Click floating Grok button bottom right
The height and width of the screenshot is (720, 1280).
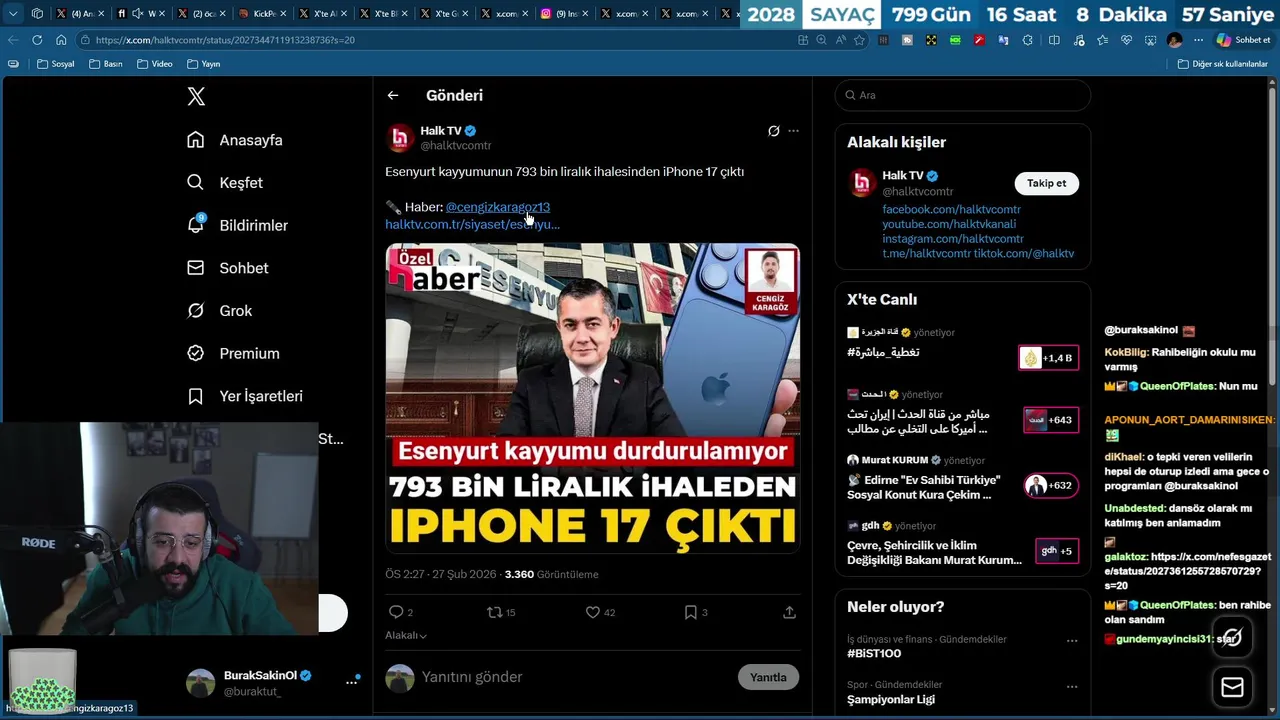1232,637
